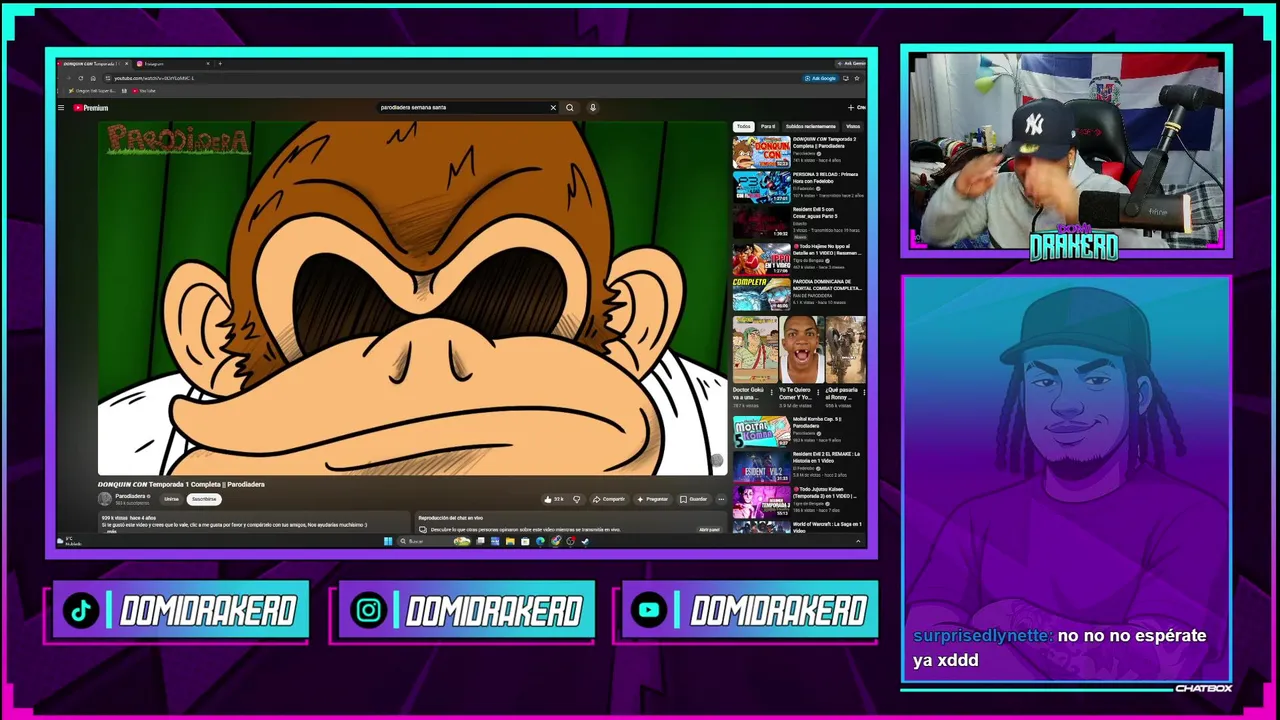Open Moltal Komba Cap. 5 video
The height and width of the screenshot is (720, 1280).
tap(761, 432)
